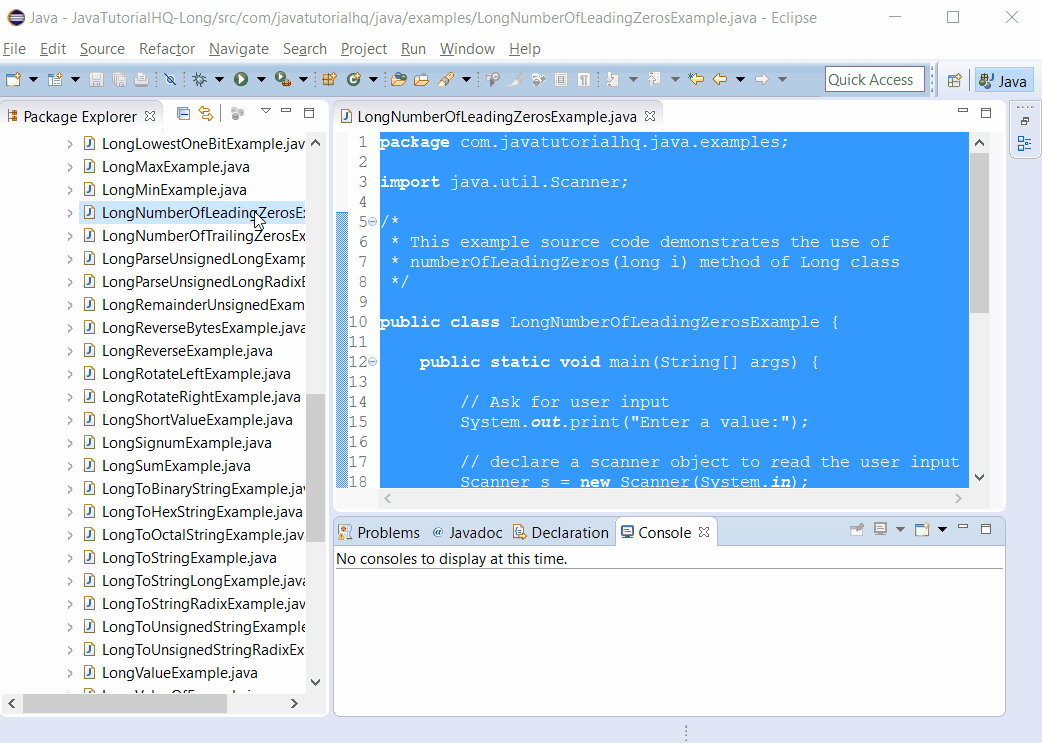Minimize the Package Explorer view
Viewport: 1042px width, 743px height.
[x=286, y=111]
